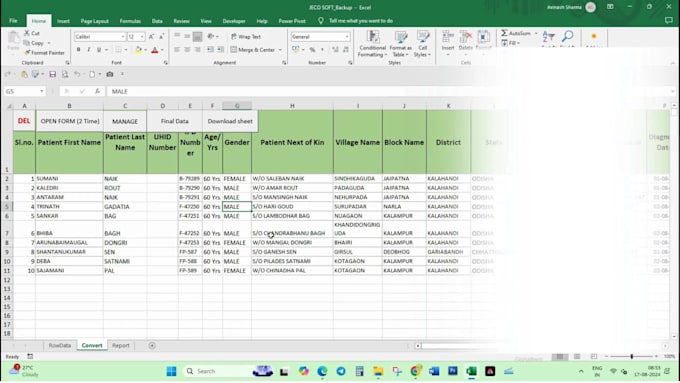Click the Insert cells icon
This screenshot has height=383, width=680.
[x=448, y=37]
